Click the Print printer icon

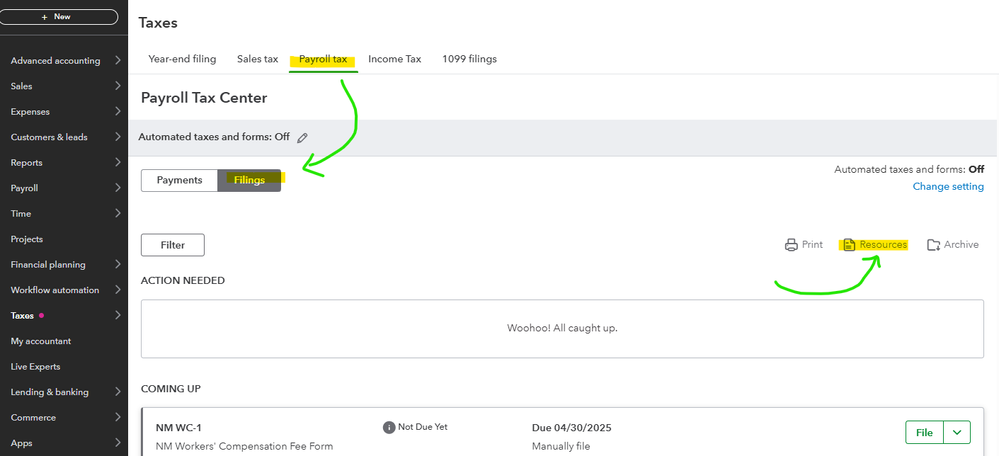(x=791, y=245)
